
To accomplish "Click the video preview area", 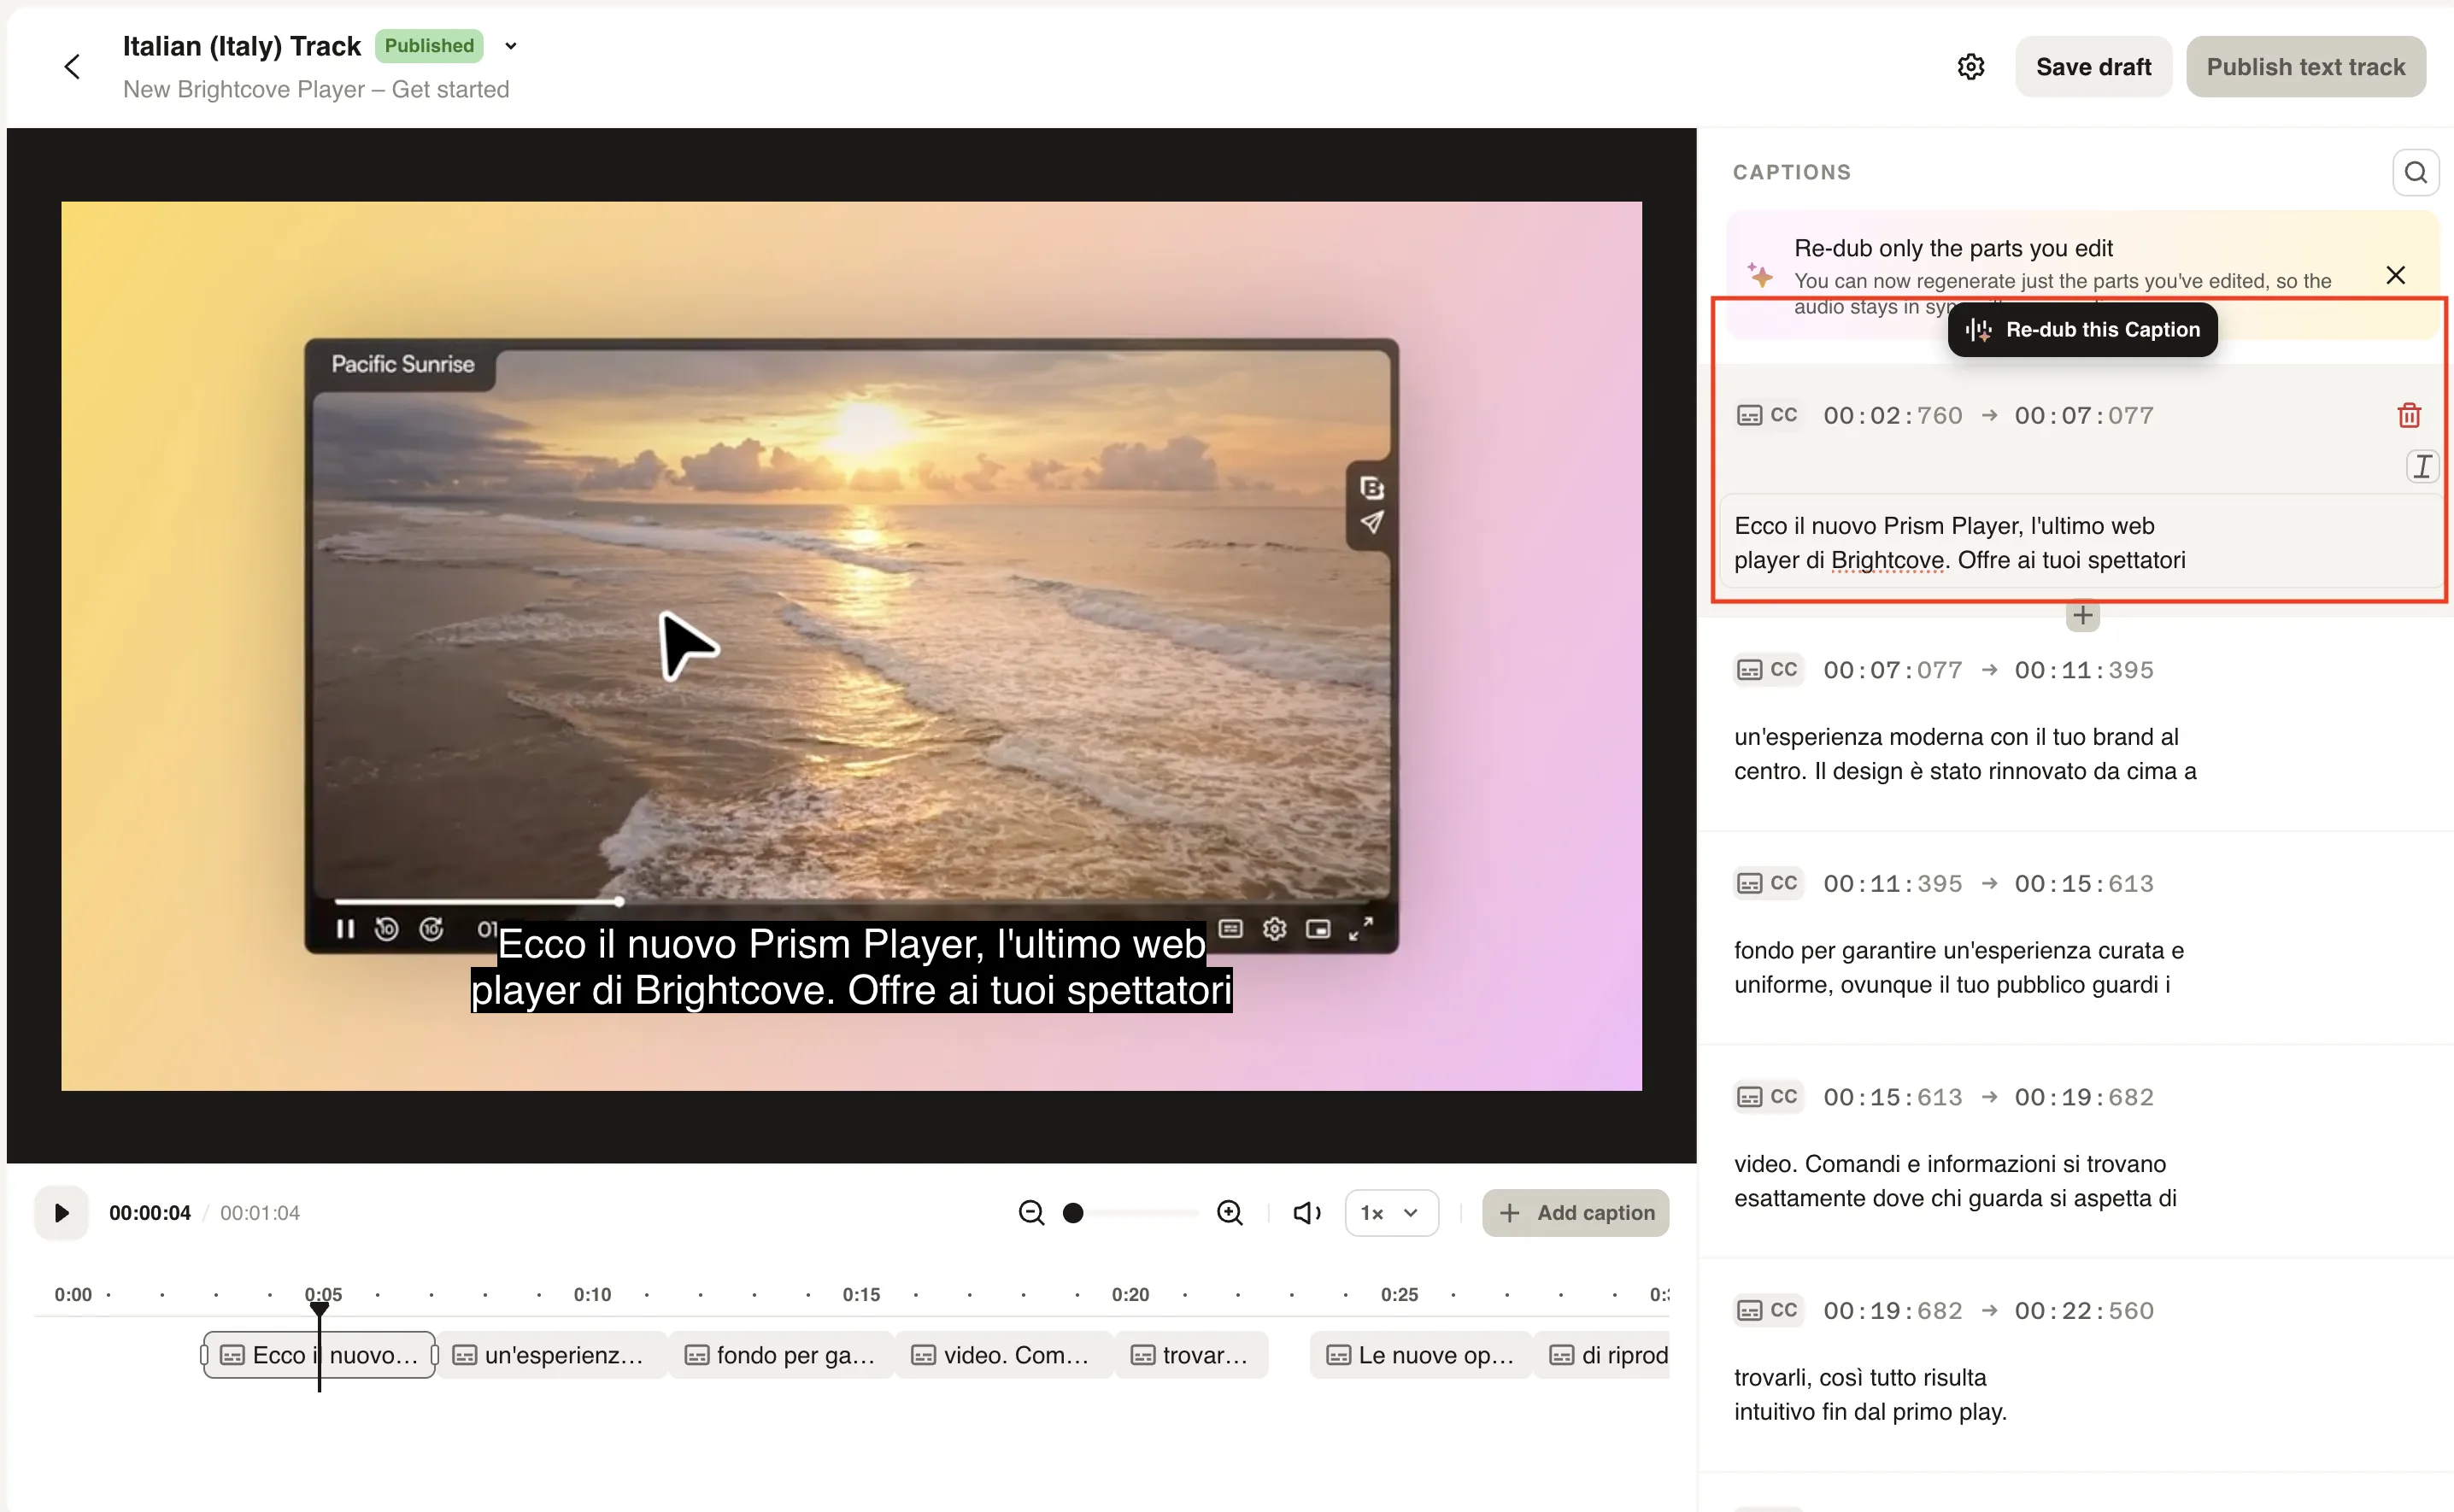I will point(851,646).
